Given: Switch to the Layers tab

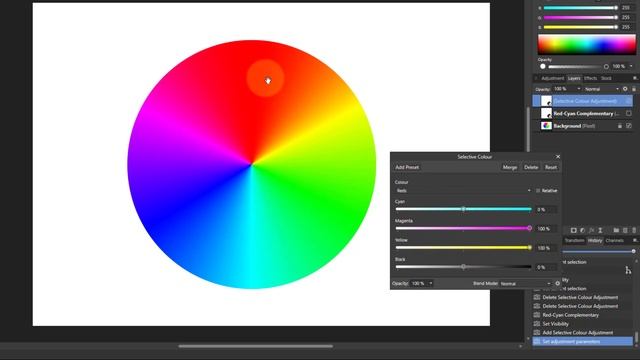Looking at the screenshot, I should (x=574, y=78).
